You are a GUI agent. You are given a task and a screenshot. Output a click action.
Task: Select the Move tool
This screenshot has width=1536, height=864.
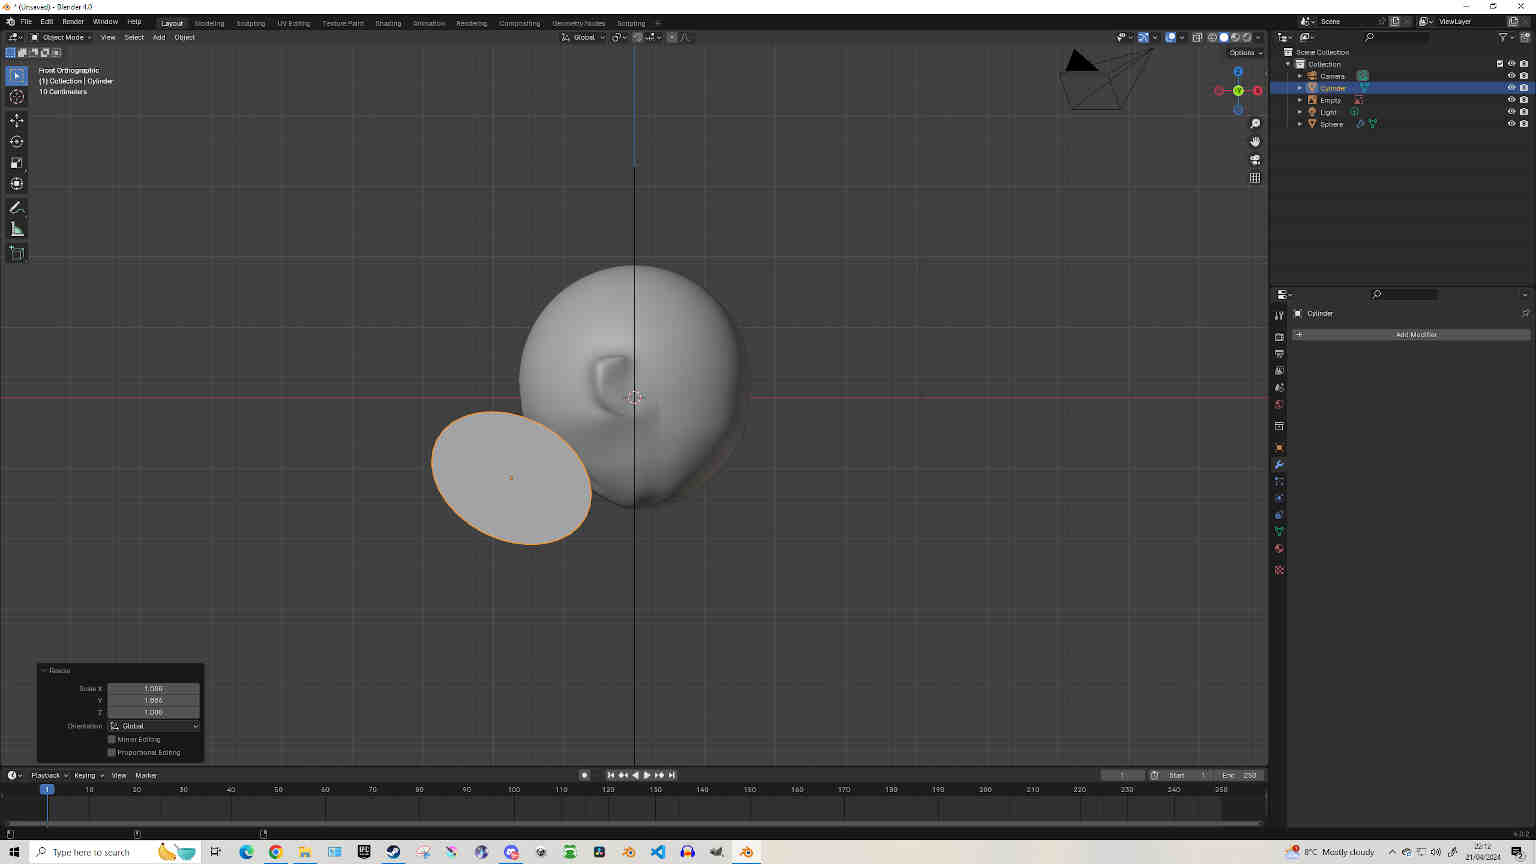click(17, 120)
